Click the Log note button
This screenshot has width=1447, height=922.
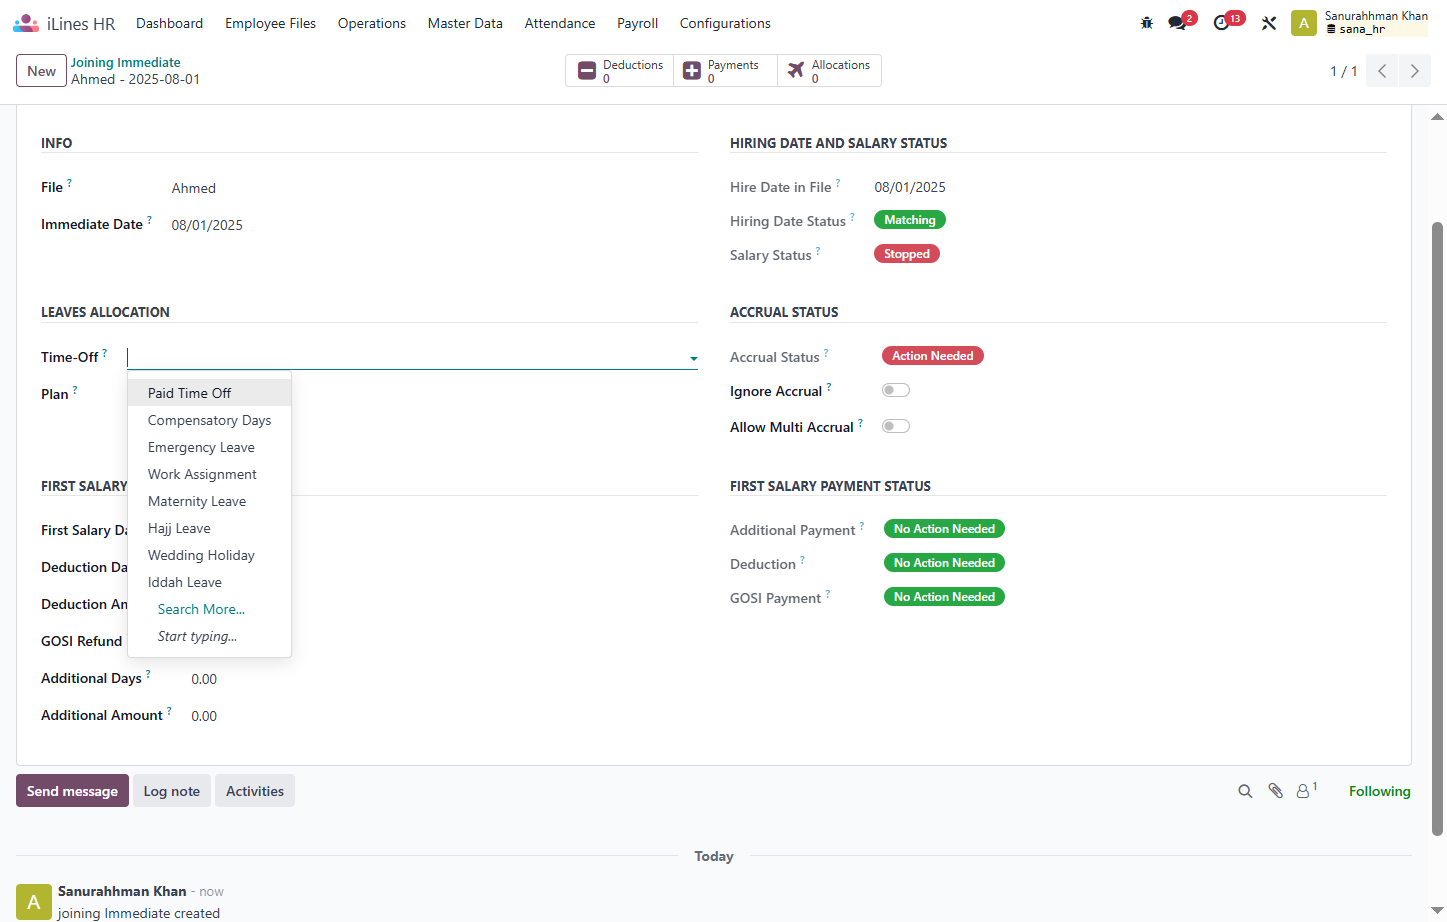tap(172, 791)
